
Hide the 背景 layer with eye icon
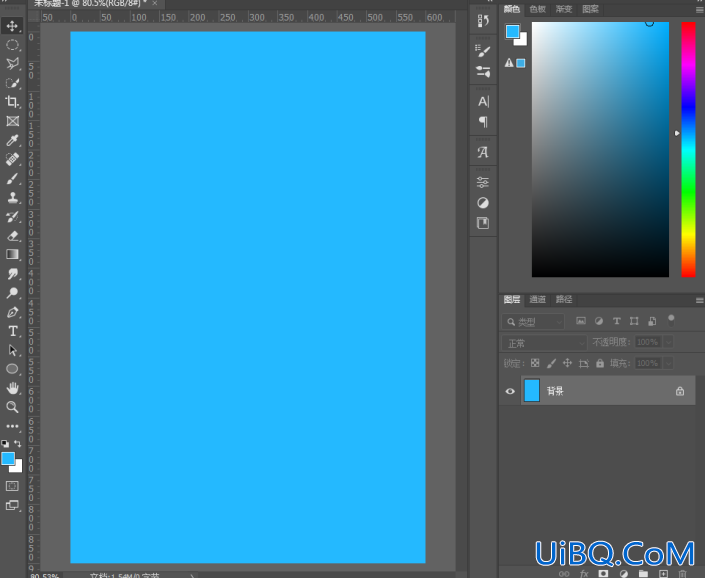tap(510, 391)
